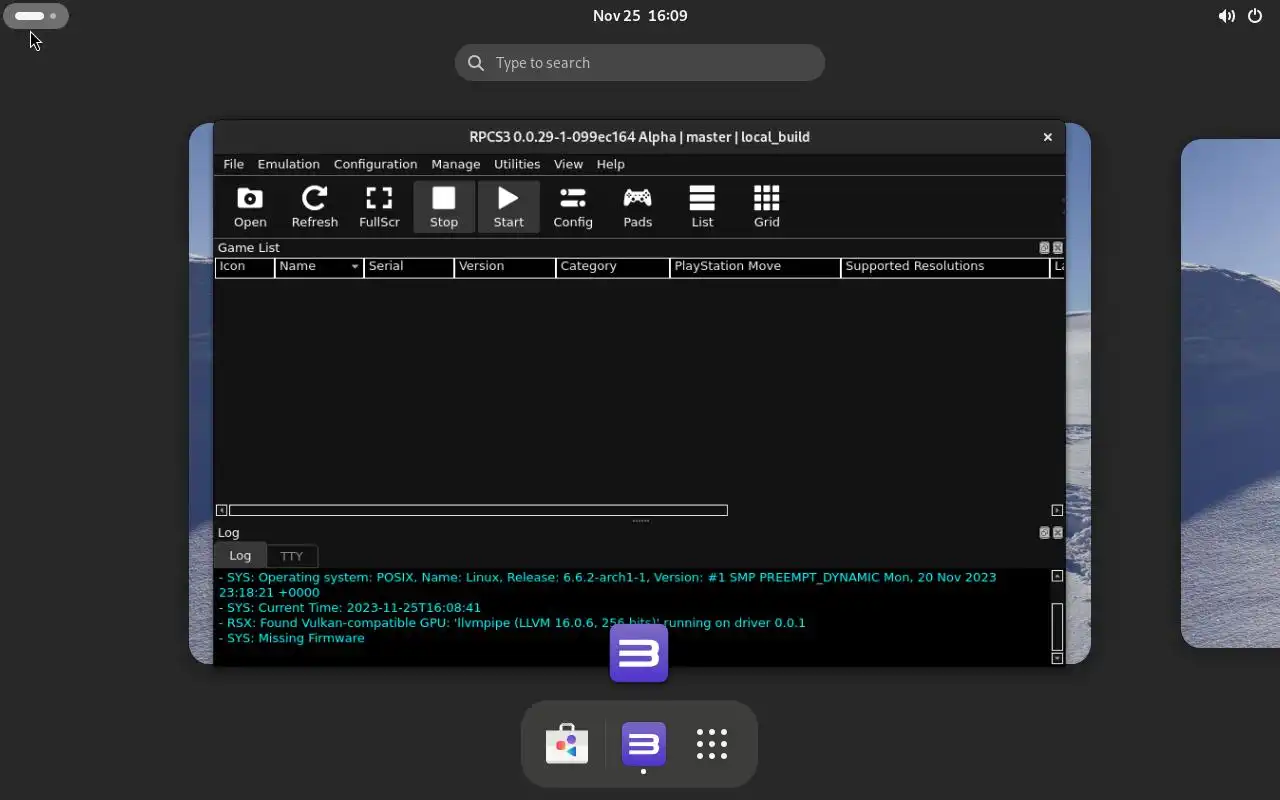Click RPCS3 icon in the dock
Image resolution: width=1280 pixels, height=800 pixels.
(x=643, y=744)
